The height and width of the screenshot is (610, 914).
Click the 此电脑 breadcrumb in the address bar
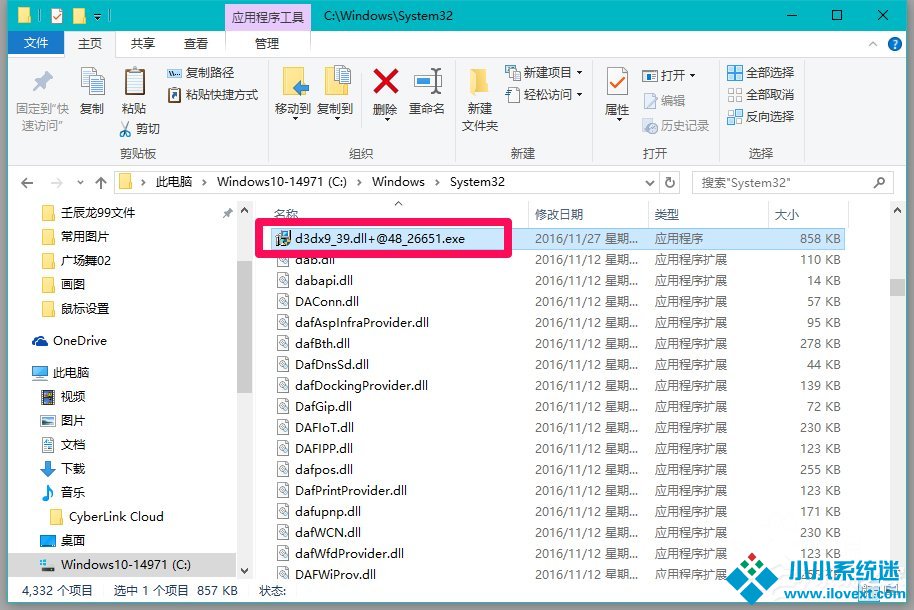pyautogui.click(x=174, y=182)
